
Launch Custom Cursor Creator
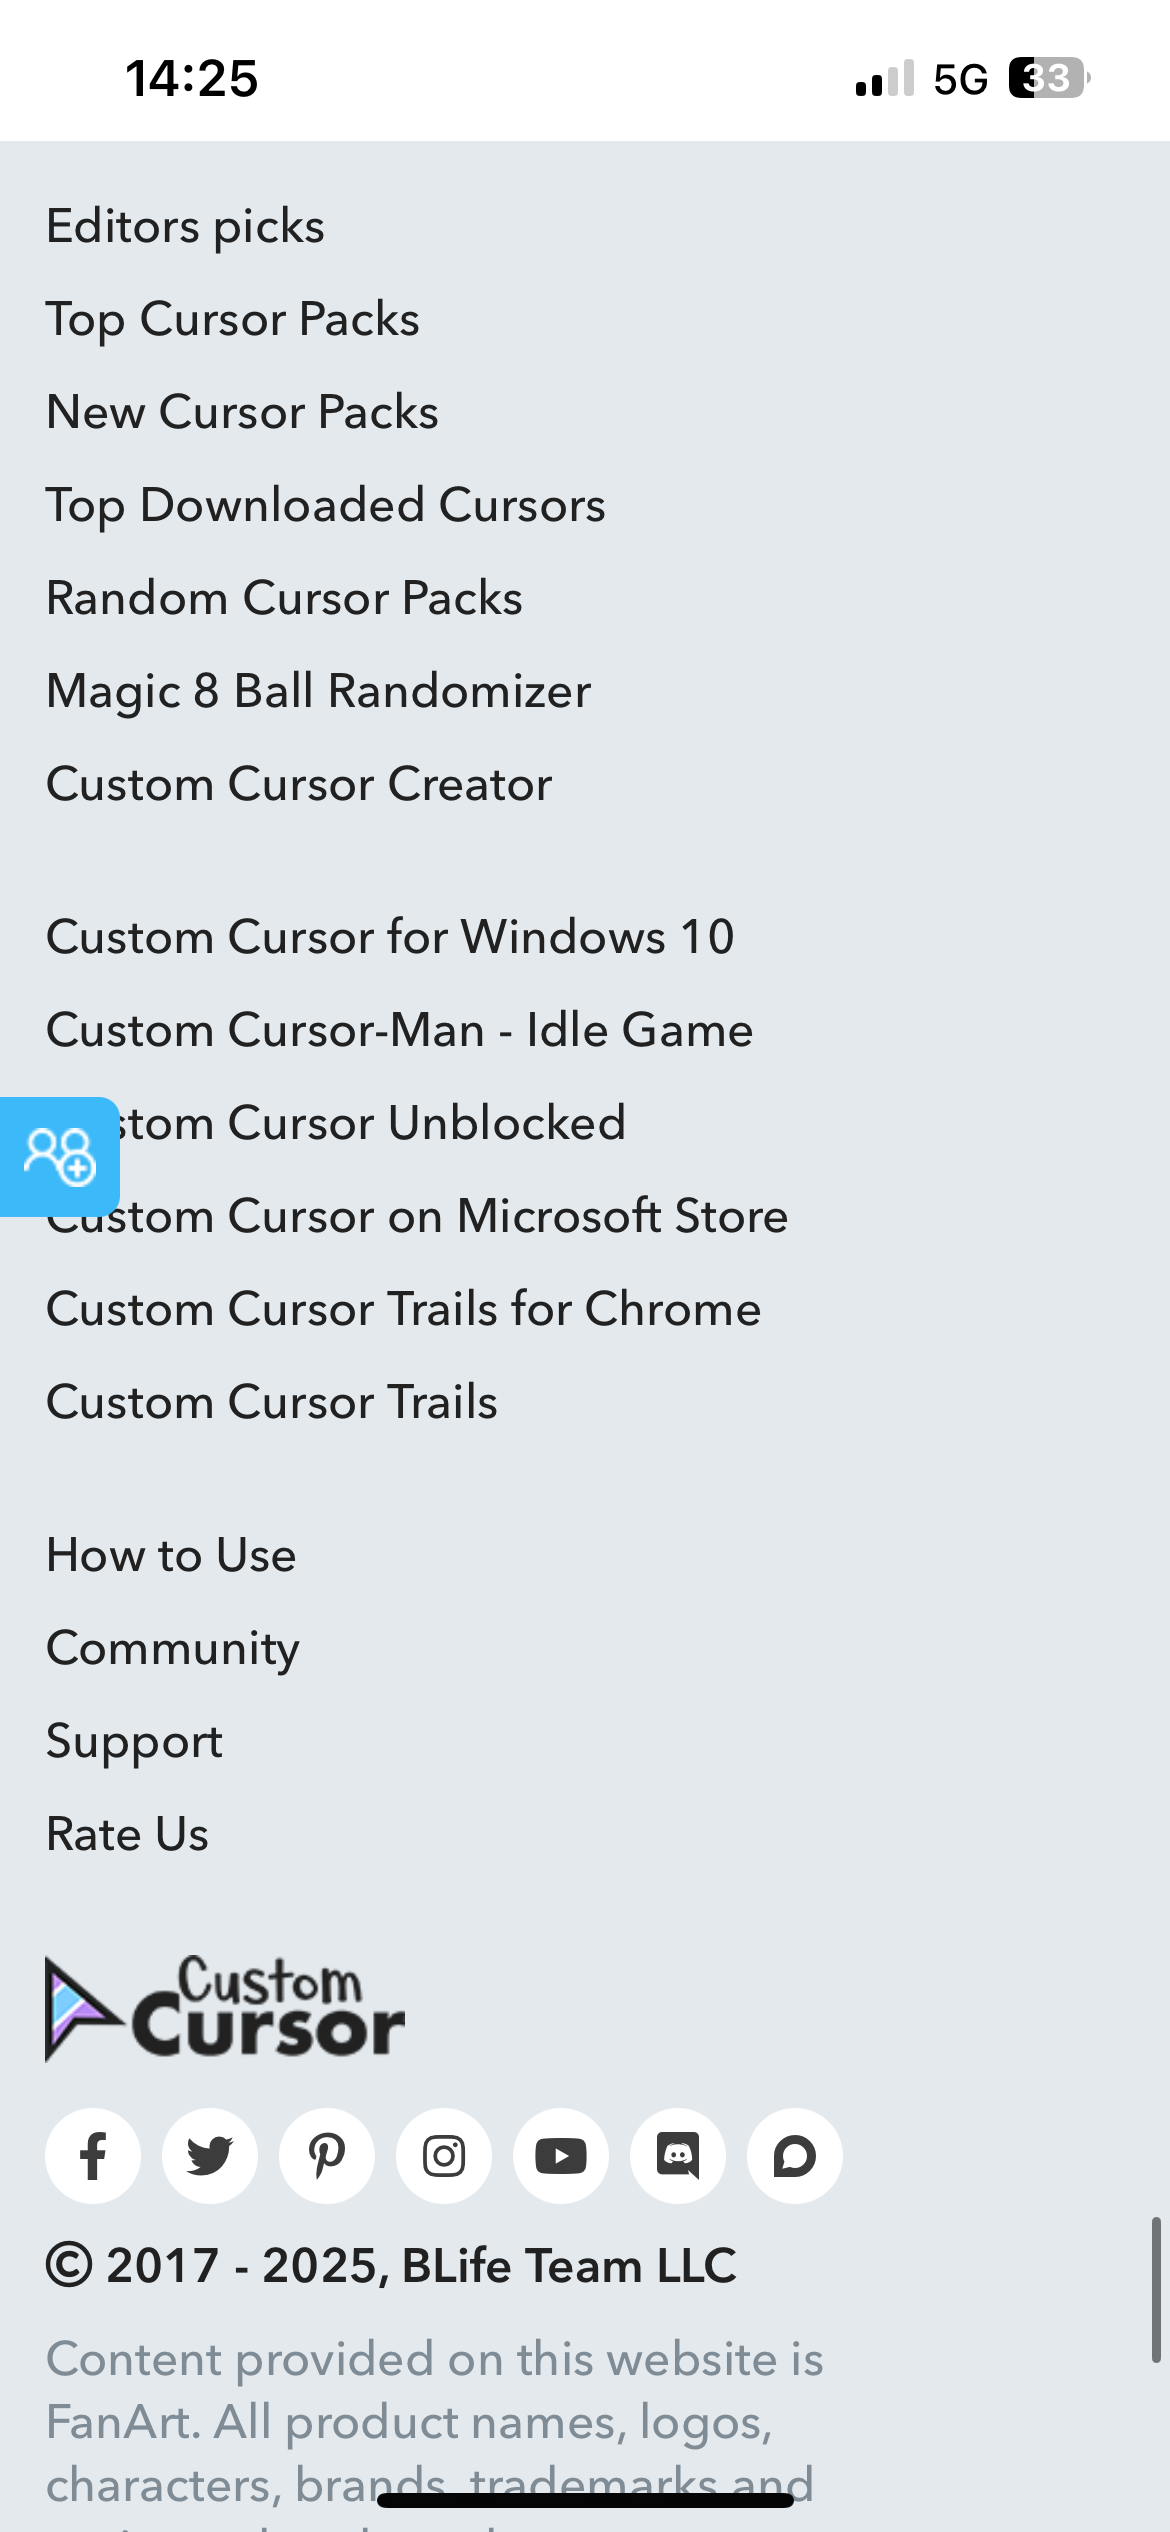[x=299, y=784]
